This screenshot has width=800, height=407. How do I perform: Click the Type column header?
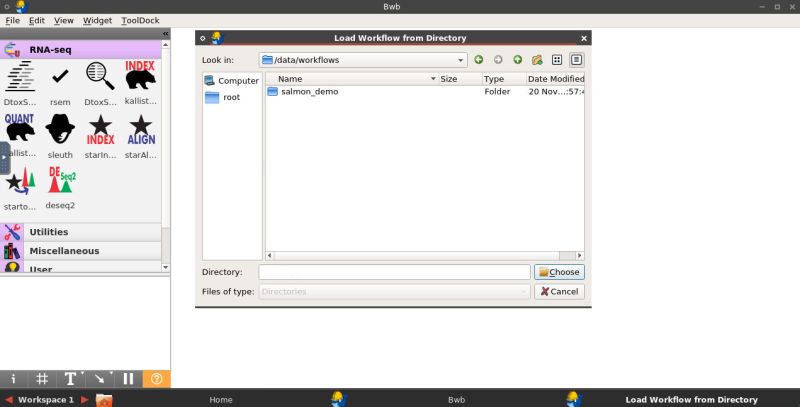click(x=504, y=79)
